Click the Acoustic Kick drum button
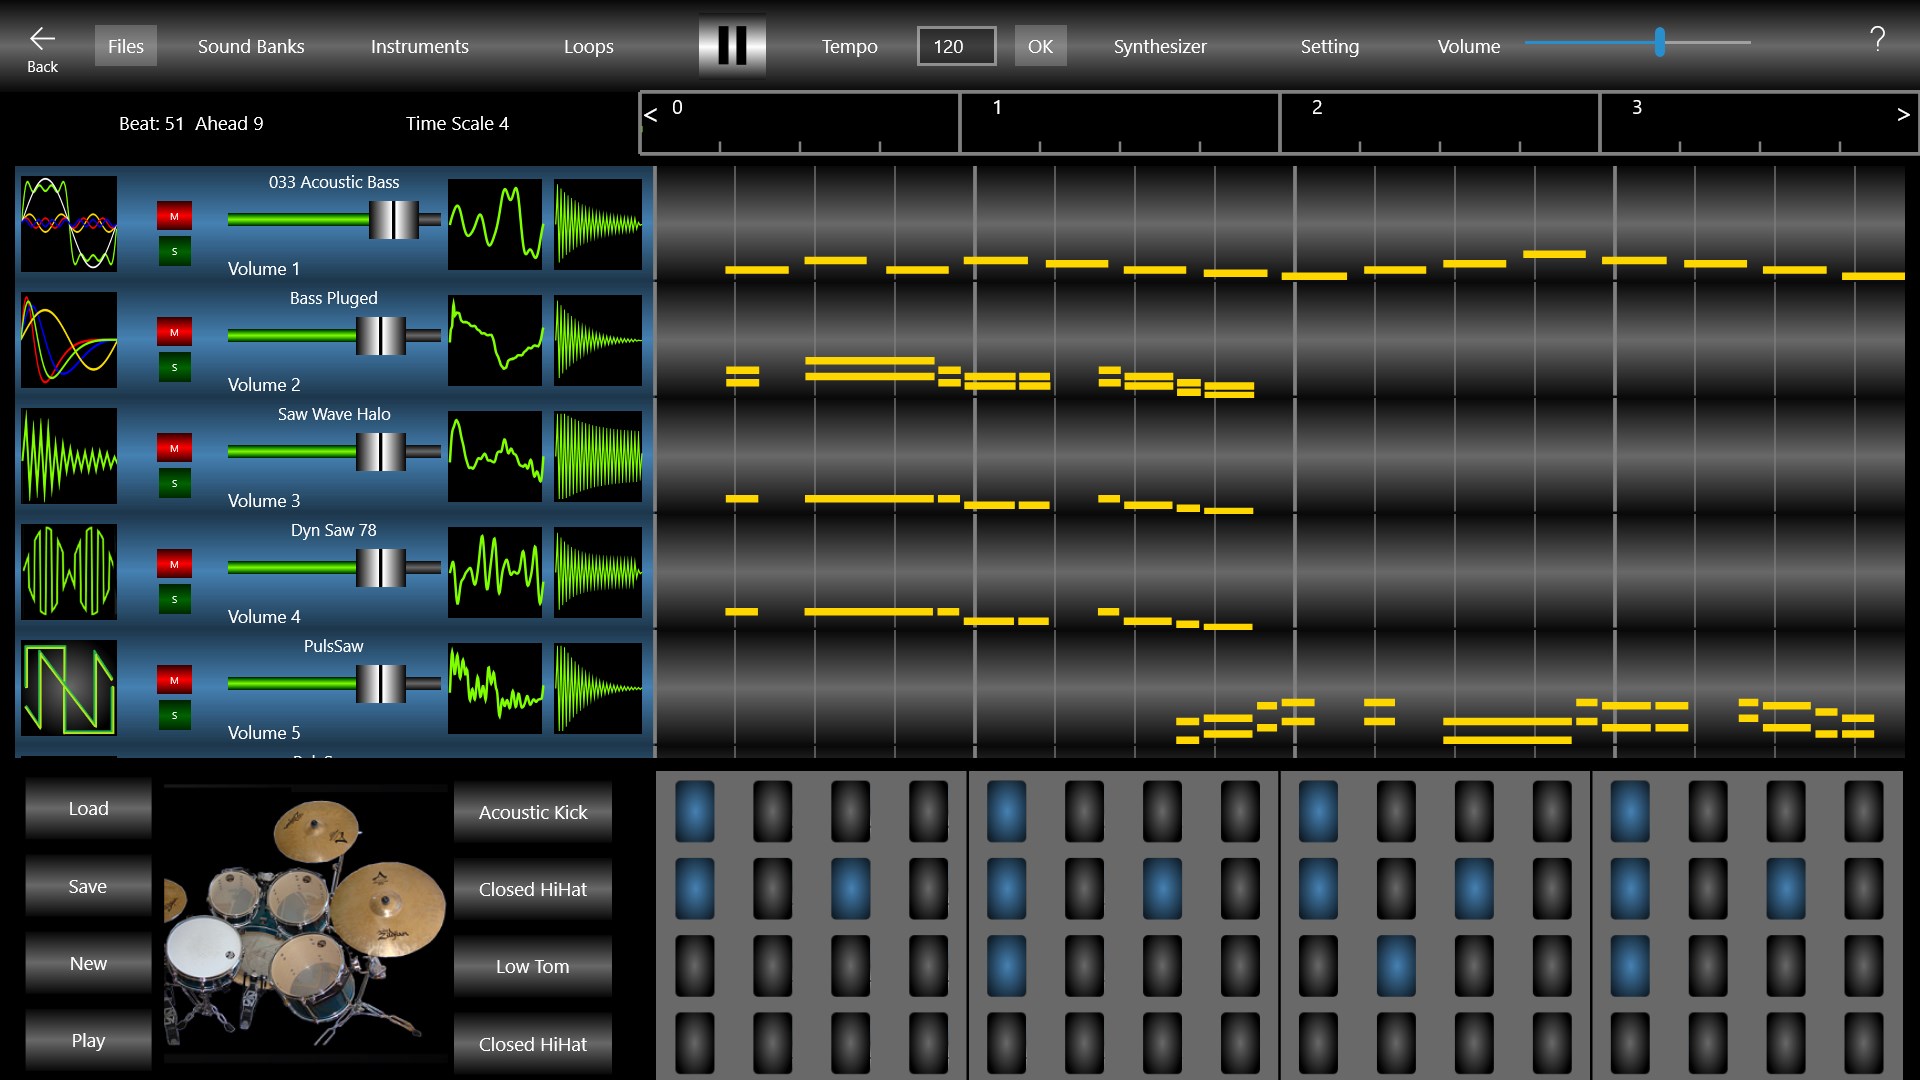 click(531, 812)
